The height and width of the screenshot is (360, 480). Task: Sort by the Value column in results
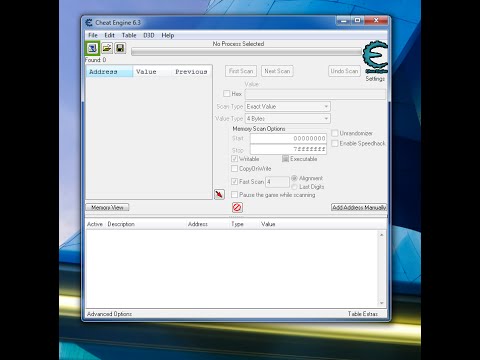pos(152,72)
